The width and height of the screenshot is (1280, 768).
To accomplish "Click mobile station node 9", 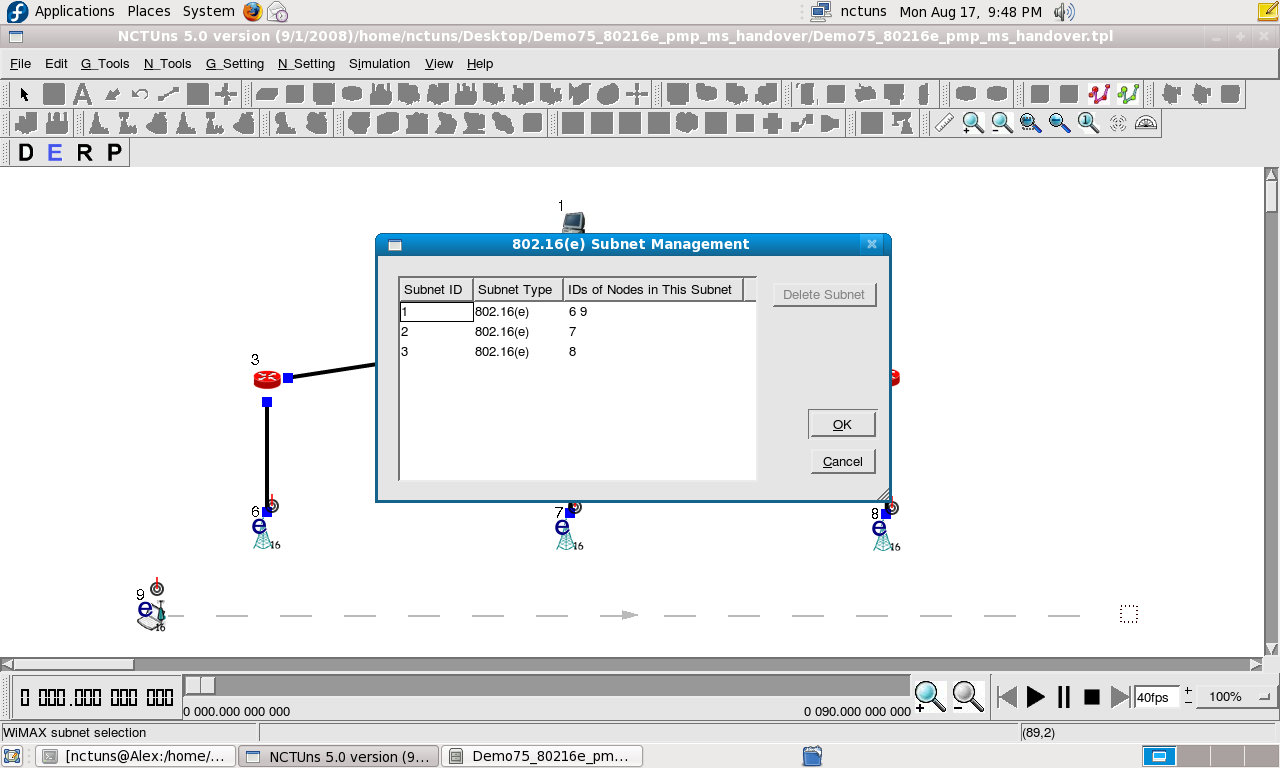I will (x=150, y=614).
